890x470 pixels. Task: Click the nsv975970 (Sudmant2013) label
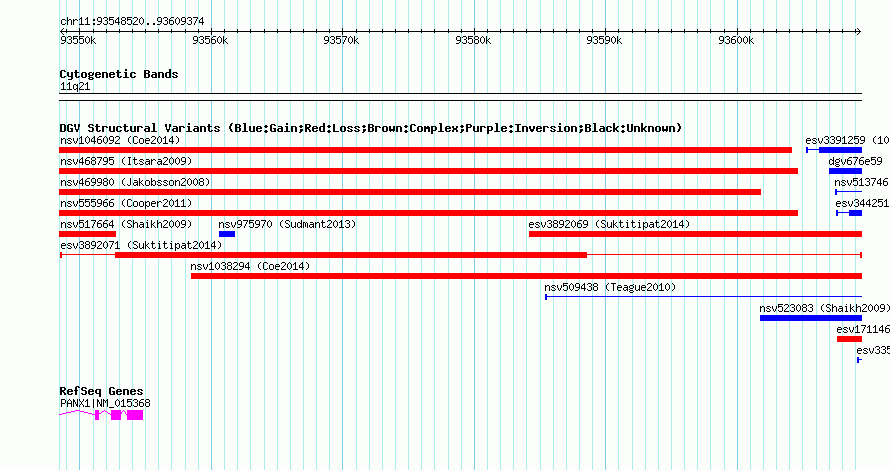pos(287,224)
